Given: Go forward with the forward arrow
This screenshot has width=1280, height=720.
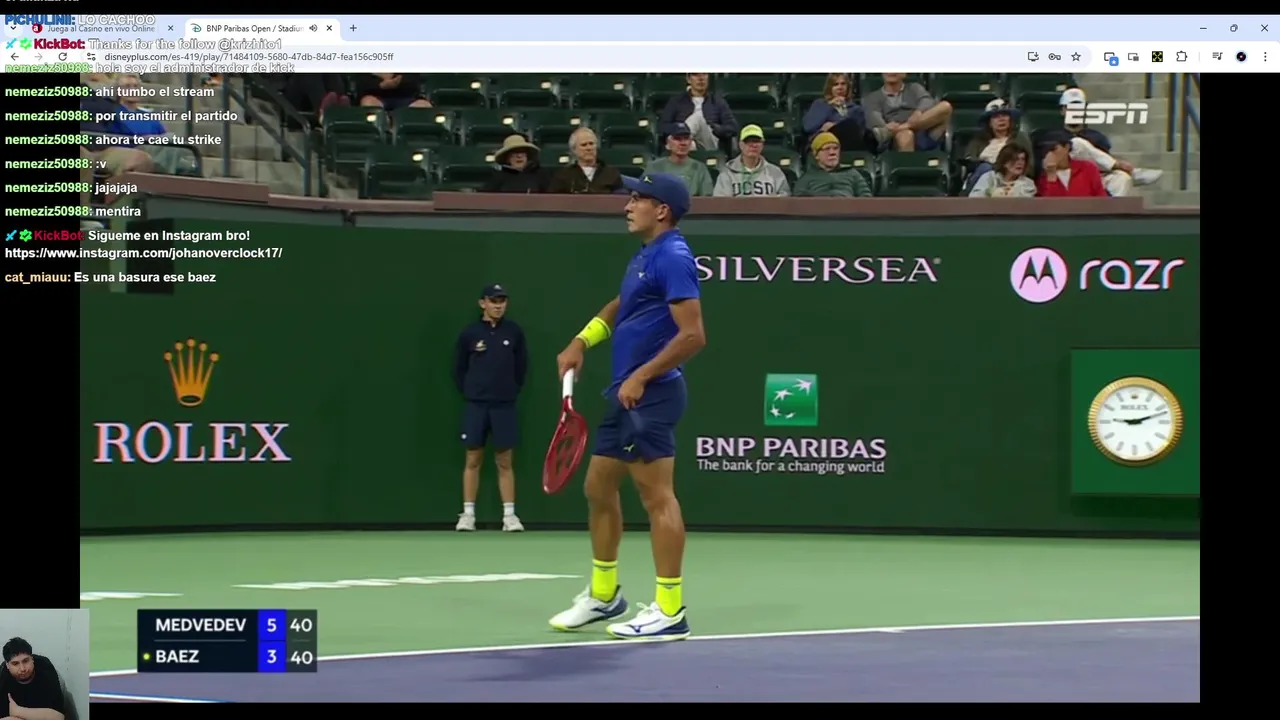Looking at the screenshot, I should point(38,57).
